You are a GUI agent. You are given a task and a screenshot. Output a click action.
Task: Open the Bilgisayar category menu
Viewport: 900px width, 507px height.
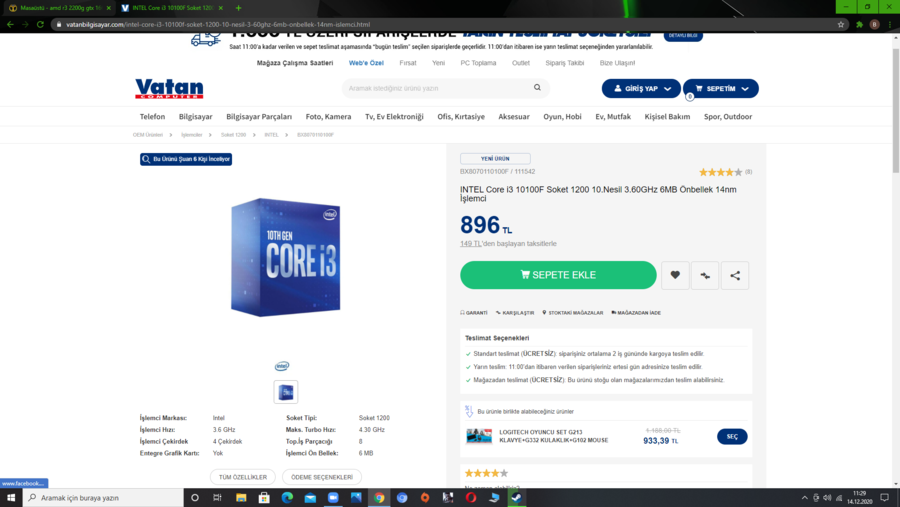click(195, 117)
